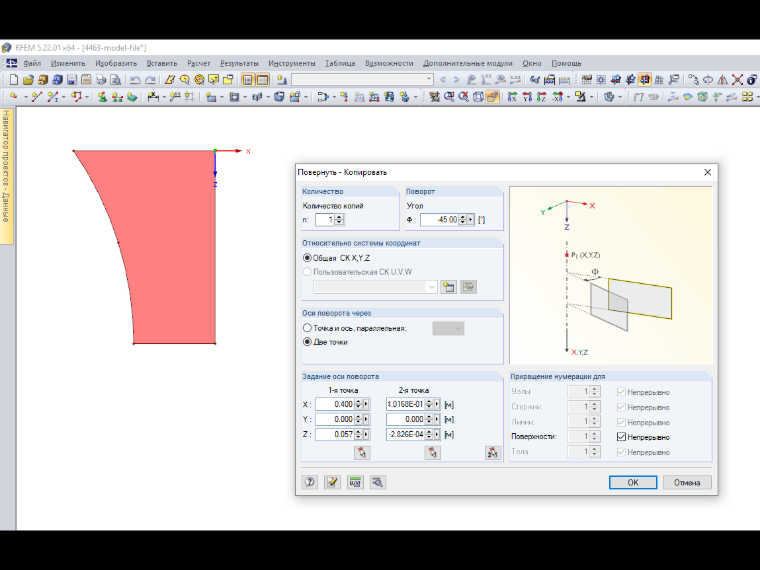This screenshot has width=760, height=570.
Task: Open the parallel axis dropdown
Action: point(448,329)
